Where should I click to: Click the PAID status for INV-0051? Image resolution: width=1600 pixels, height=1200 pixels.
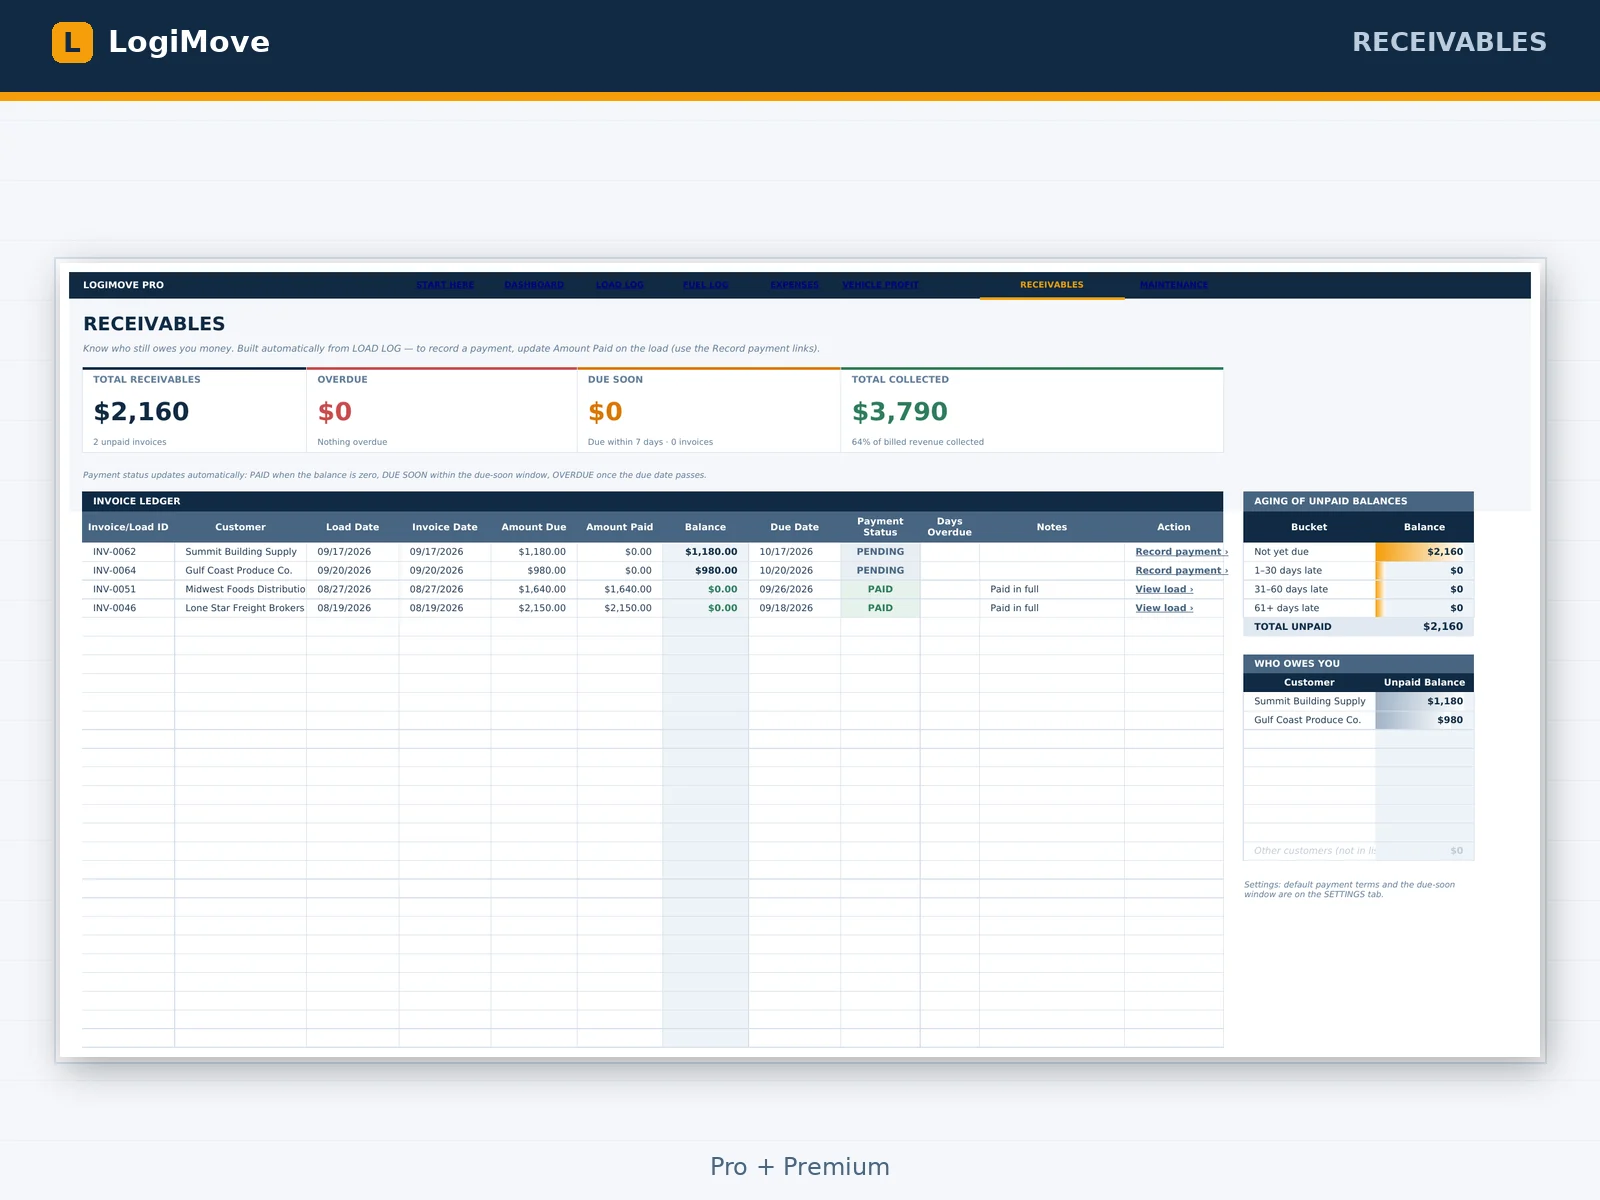880,590
